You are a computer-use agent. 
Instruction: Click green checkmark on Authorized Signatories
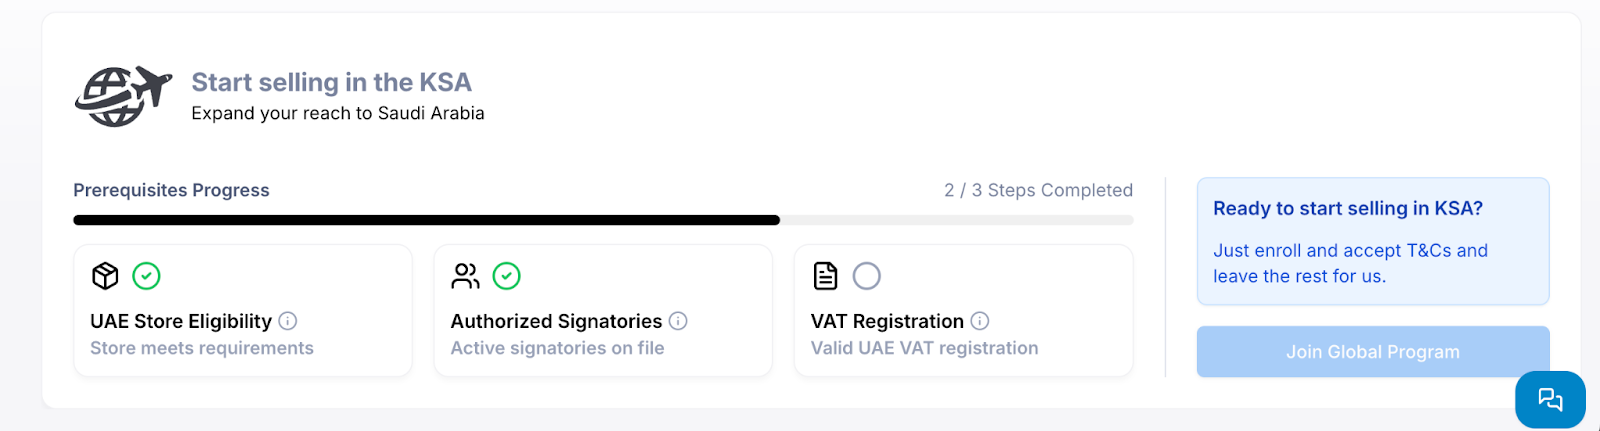point(507,276)
